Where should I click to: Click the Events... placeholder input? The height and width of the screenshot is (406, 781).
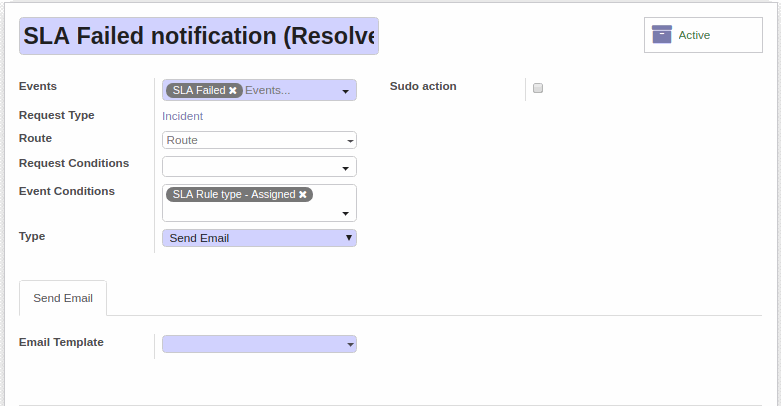(x=290, y=90)
